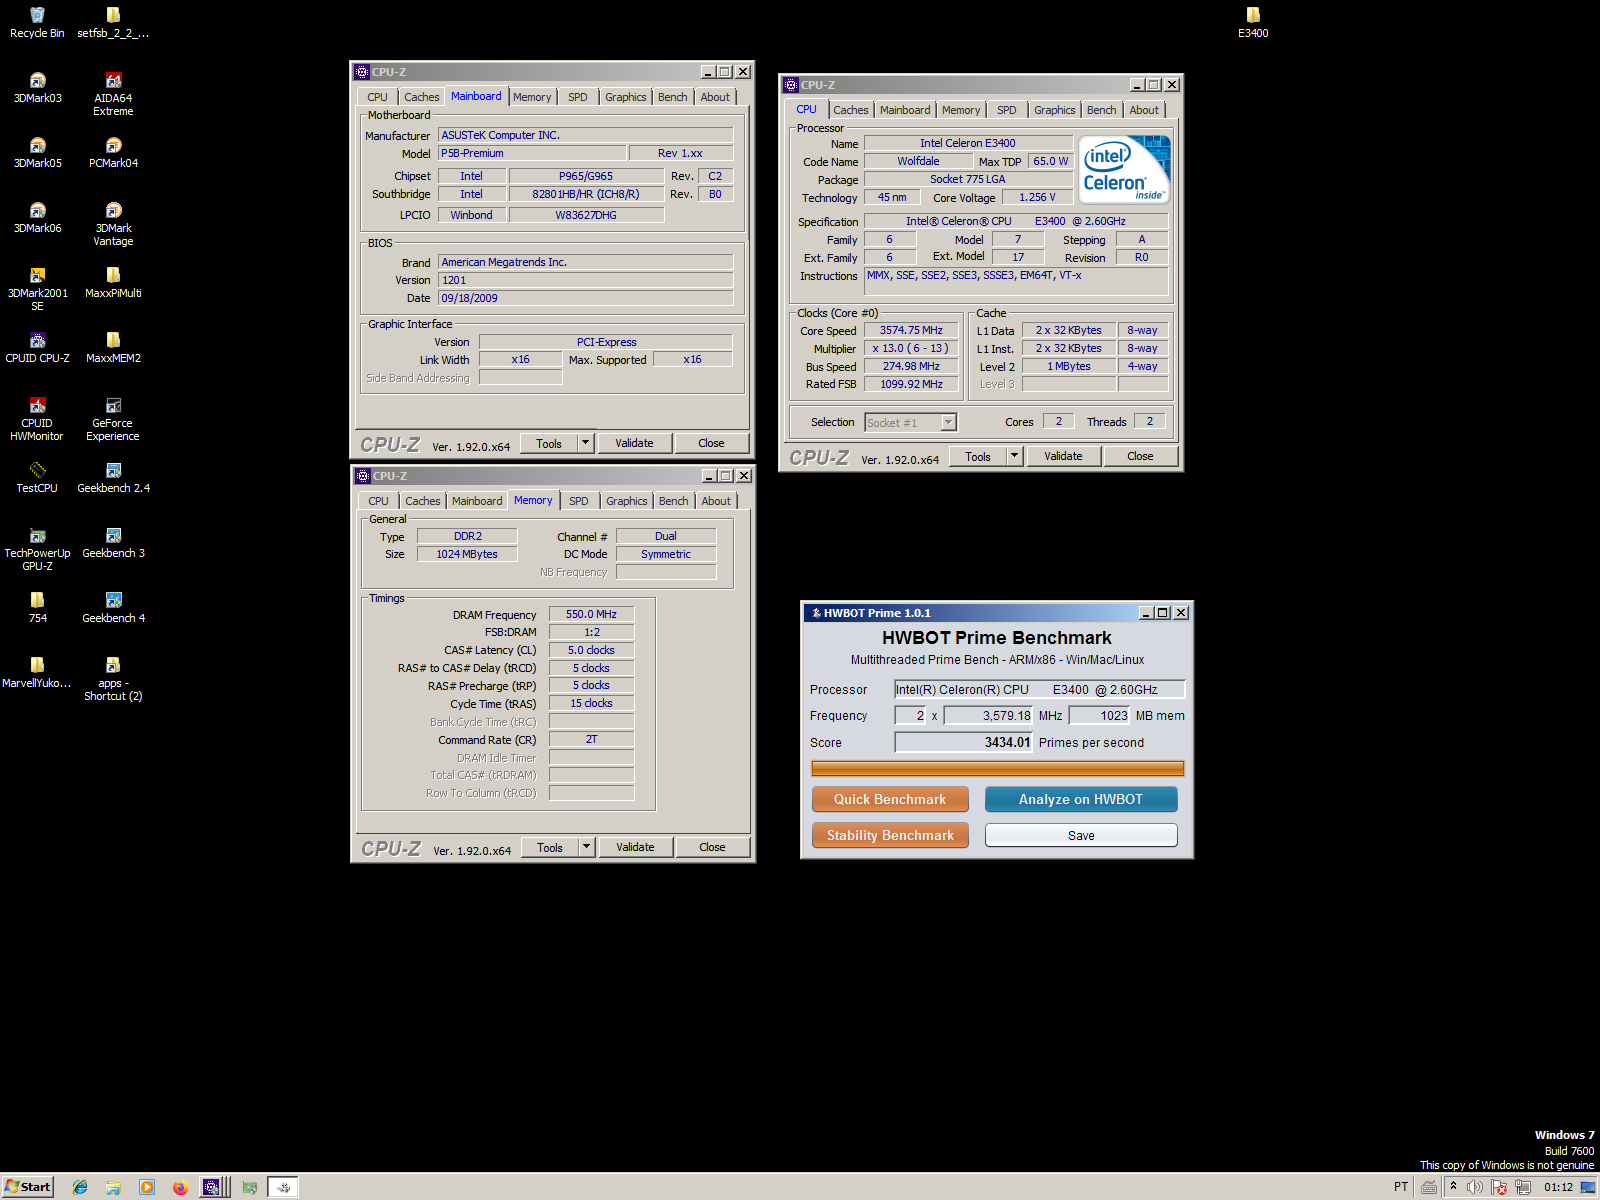1600x1200 pixels.
Task: Click the taskbar clock showing 01:12
Action: (1558, 1187)
